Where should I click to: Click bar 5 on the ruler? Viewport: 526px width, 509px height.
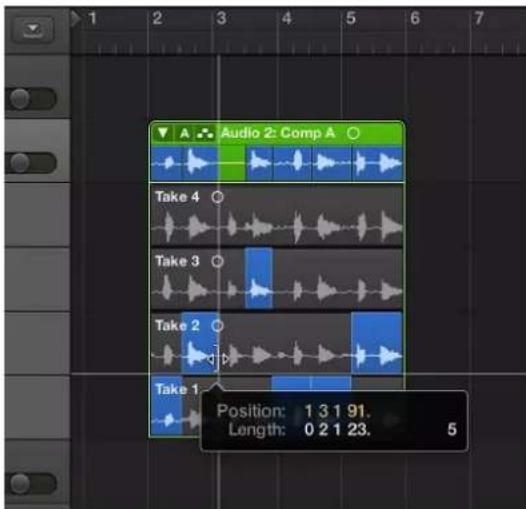point(351,18)
